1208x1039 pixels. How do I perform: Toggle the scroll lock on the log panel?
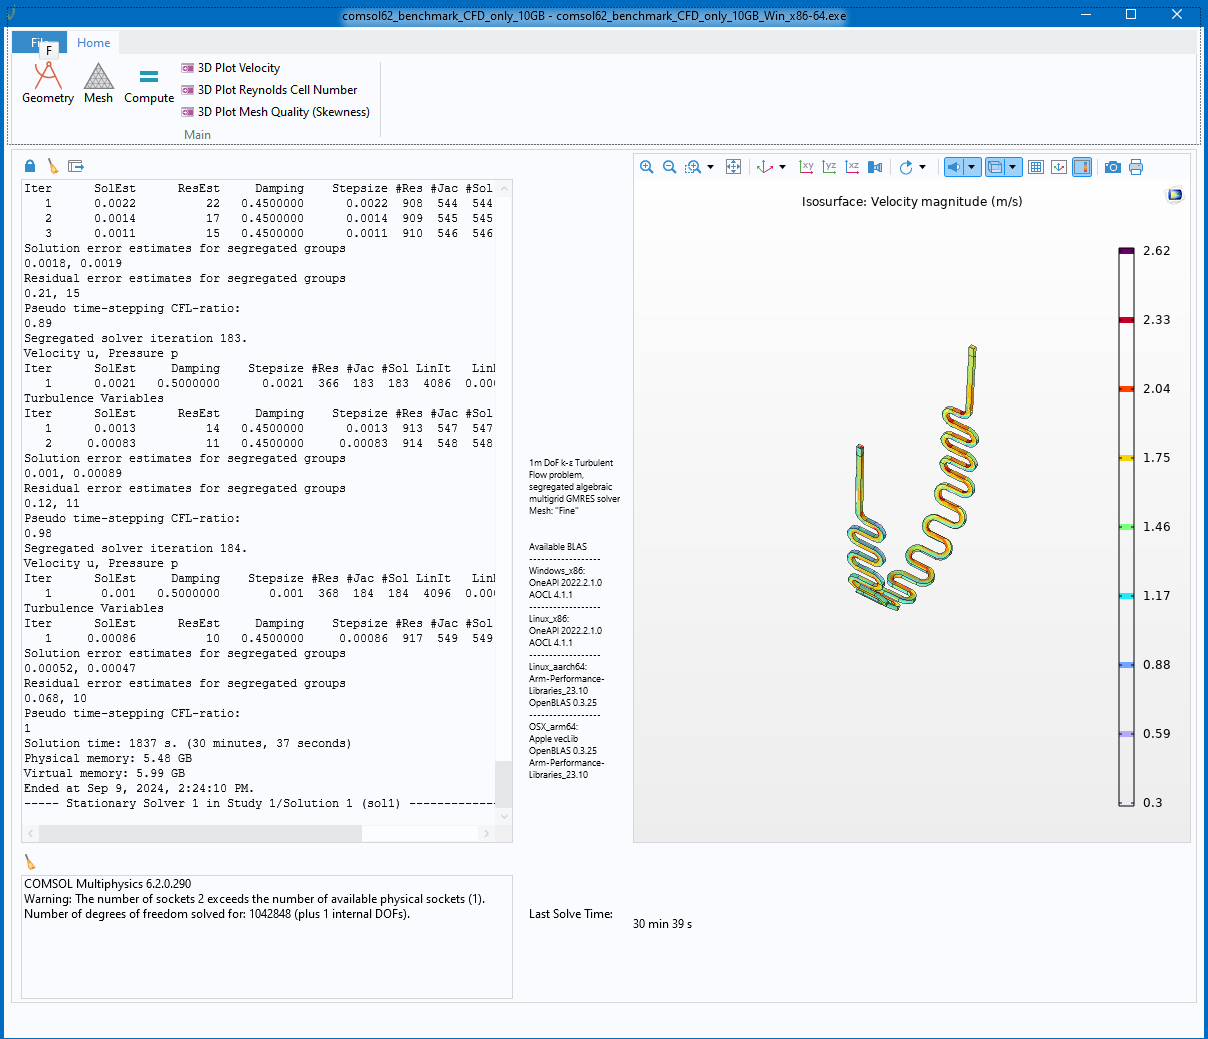(x=30, y=166)
